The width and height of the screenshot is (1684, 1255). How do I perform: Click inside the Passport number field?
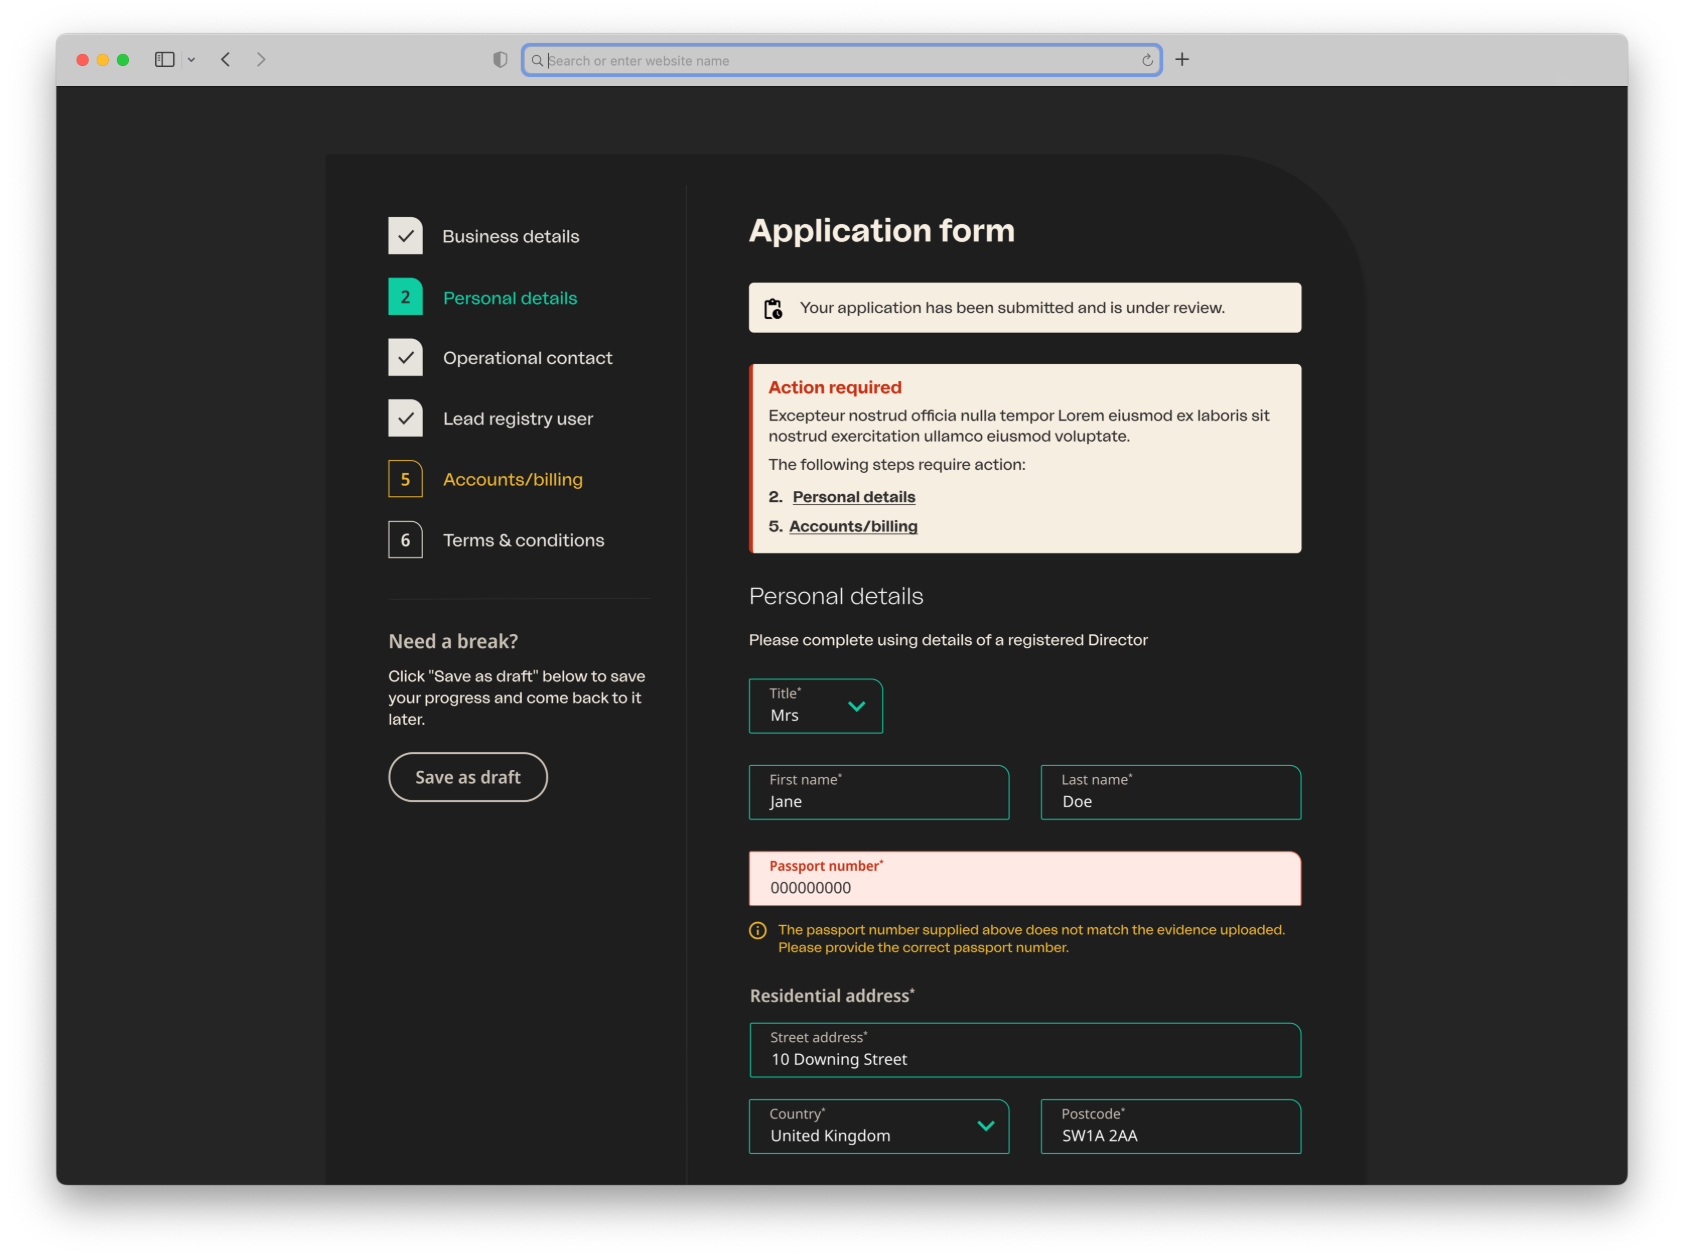click(x=1024, y=886)
